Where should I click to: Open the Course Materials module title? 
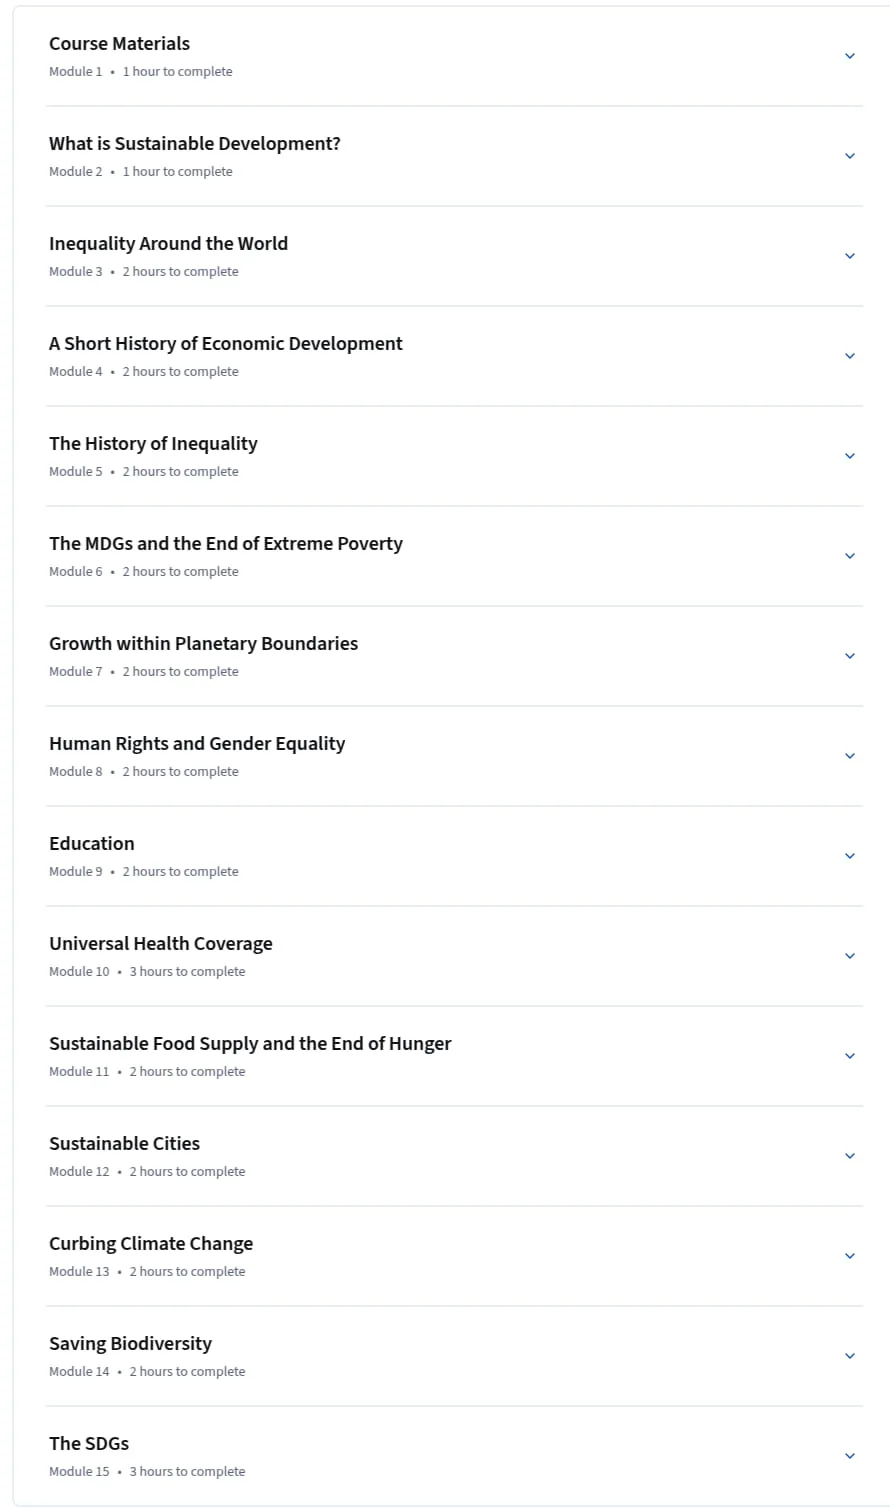[x=119, y=44]
